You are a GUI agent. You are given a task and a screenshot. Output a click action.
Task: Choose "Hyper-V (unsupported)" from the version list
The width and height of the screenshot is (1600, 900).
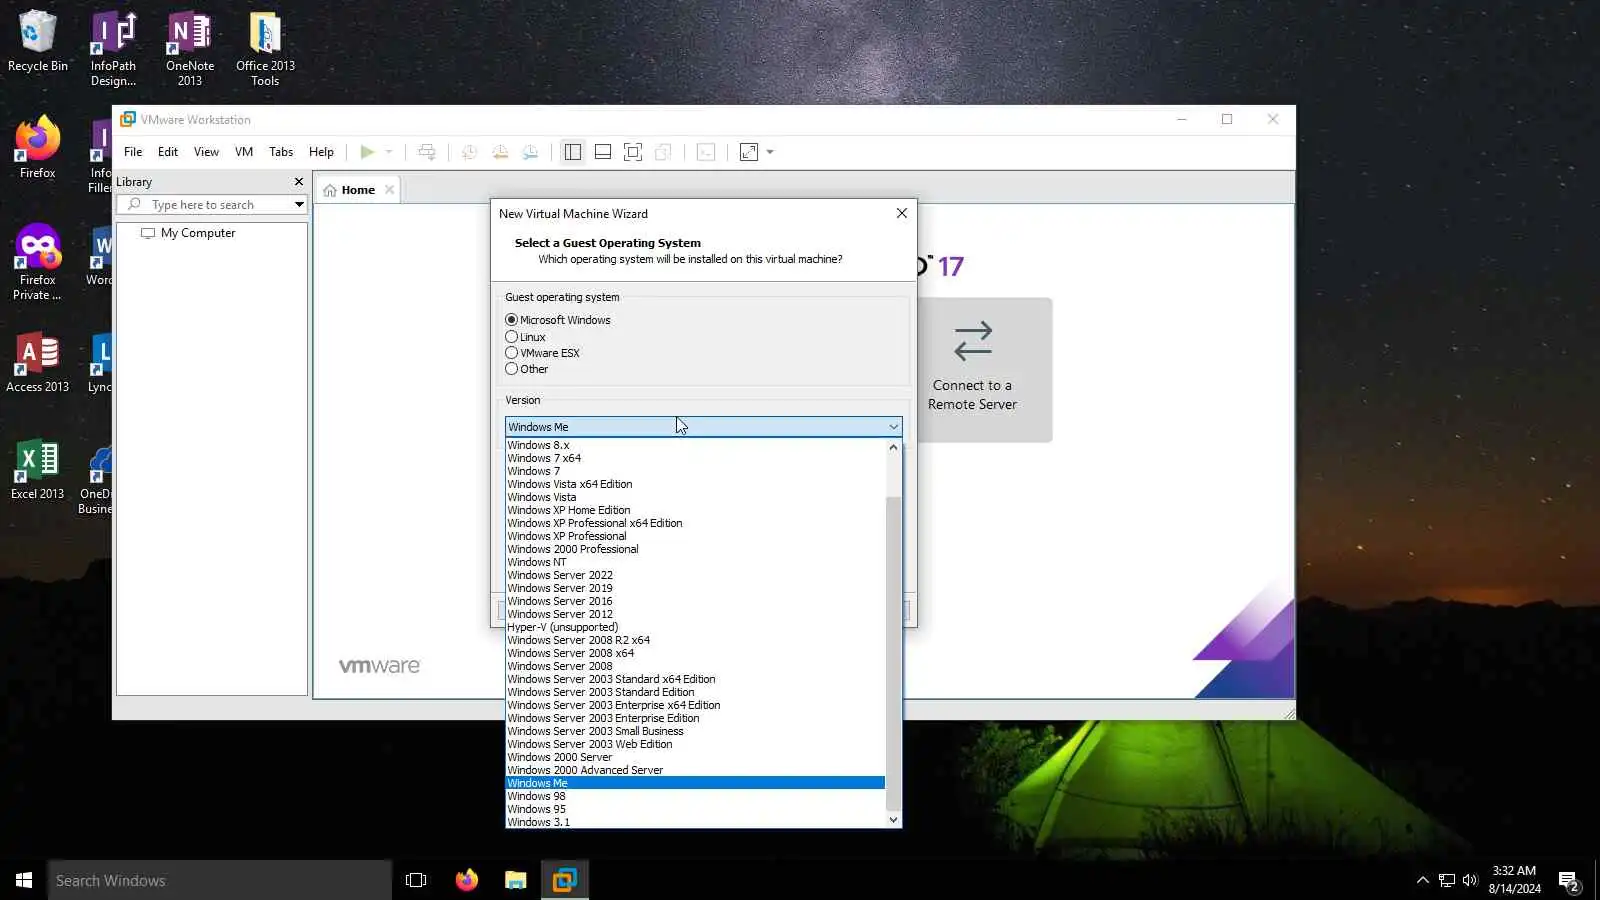click(x=695, y=627)
